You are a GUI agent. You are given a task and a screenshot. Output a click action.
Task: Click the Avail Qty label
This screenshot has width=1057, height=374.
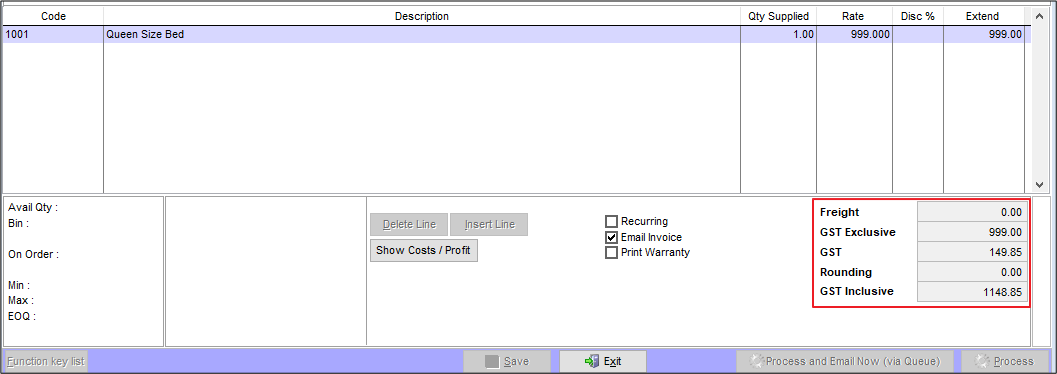(33, 208)
